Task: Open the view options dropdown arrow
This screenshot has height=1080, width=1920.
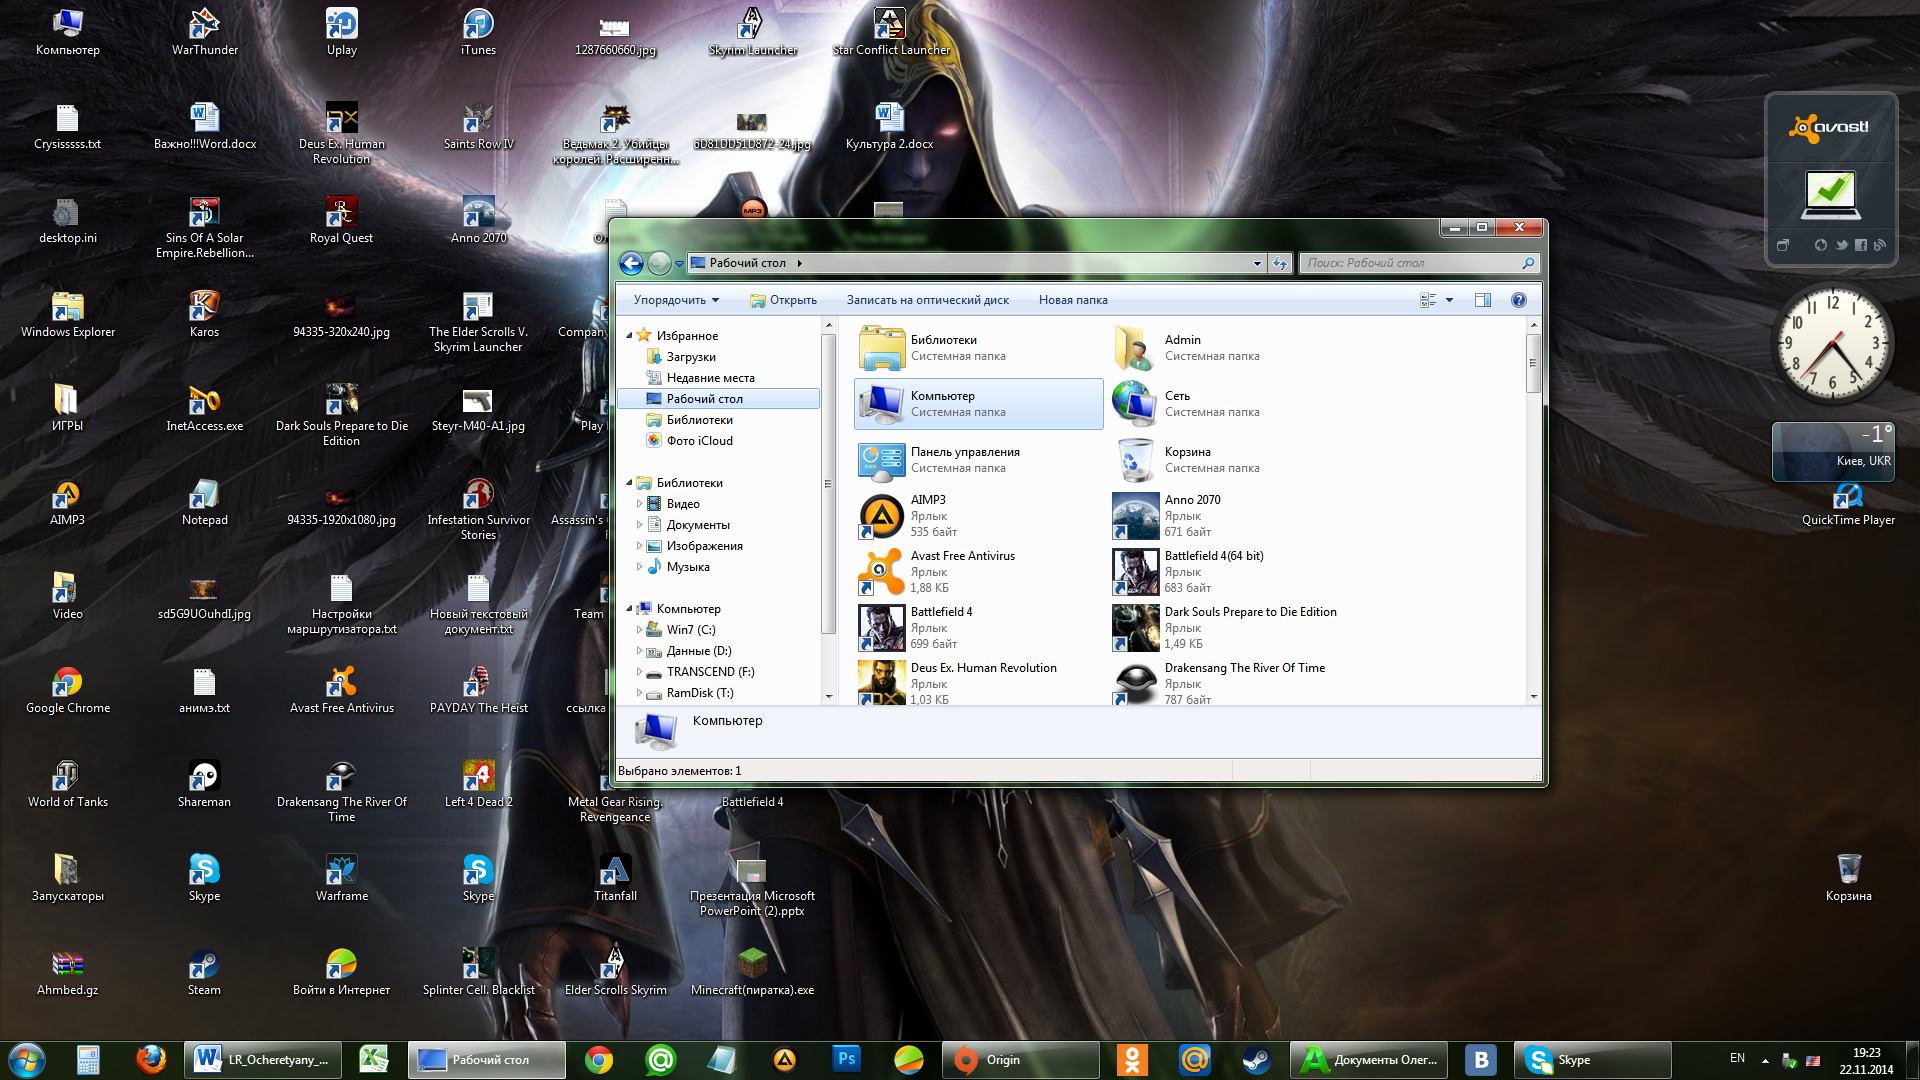Action: [x=1449, y=300]
